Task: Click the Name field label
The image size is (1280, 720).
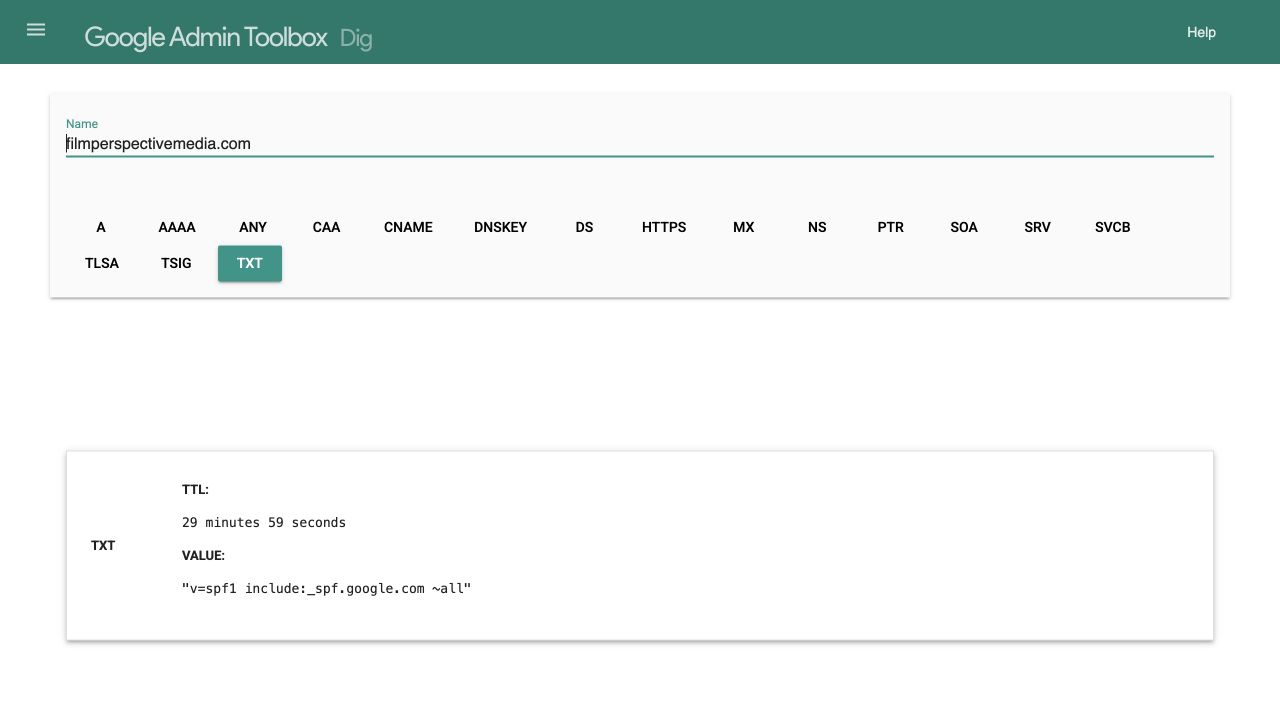Action: tap(82, 124)
